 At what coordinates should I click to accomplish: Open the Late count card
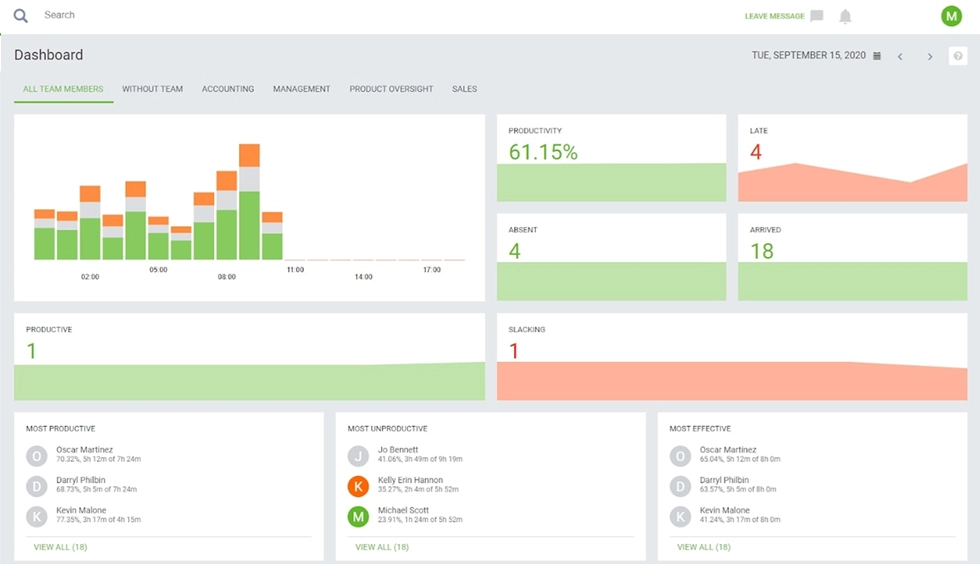[x=852, y=158]
